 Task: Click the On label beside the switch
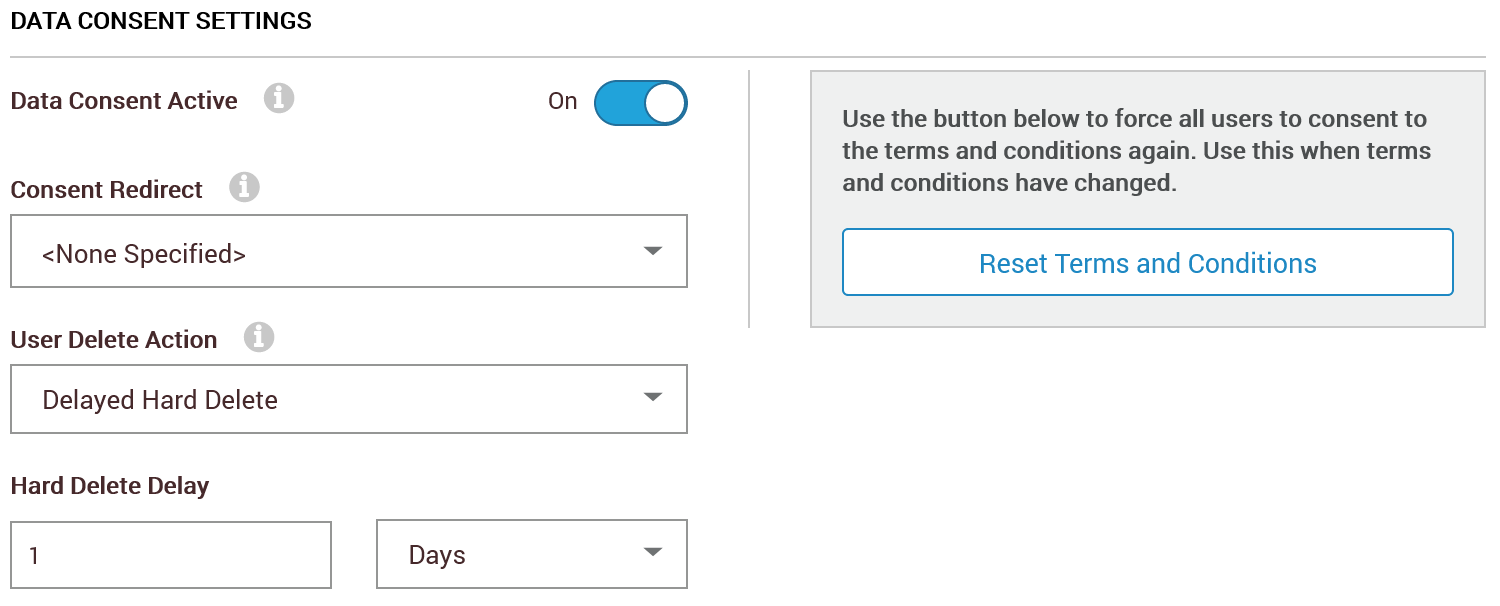point(563,101)
